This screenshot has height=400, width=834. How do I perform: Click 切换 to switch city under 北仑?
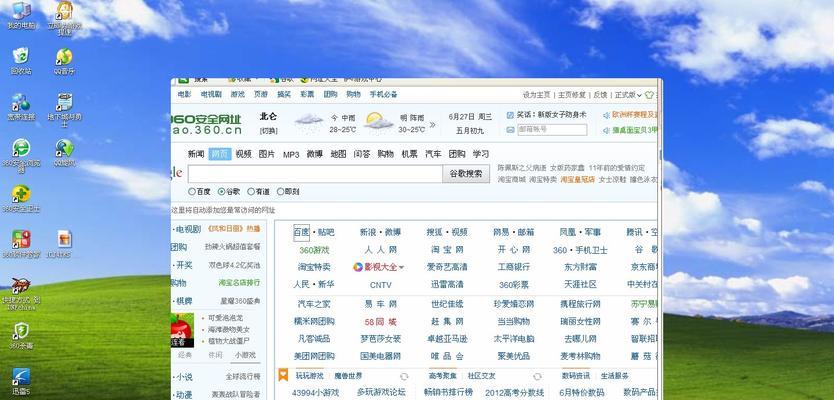click(x=269, y=130)
